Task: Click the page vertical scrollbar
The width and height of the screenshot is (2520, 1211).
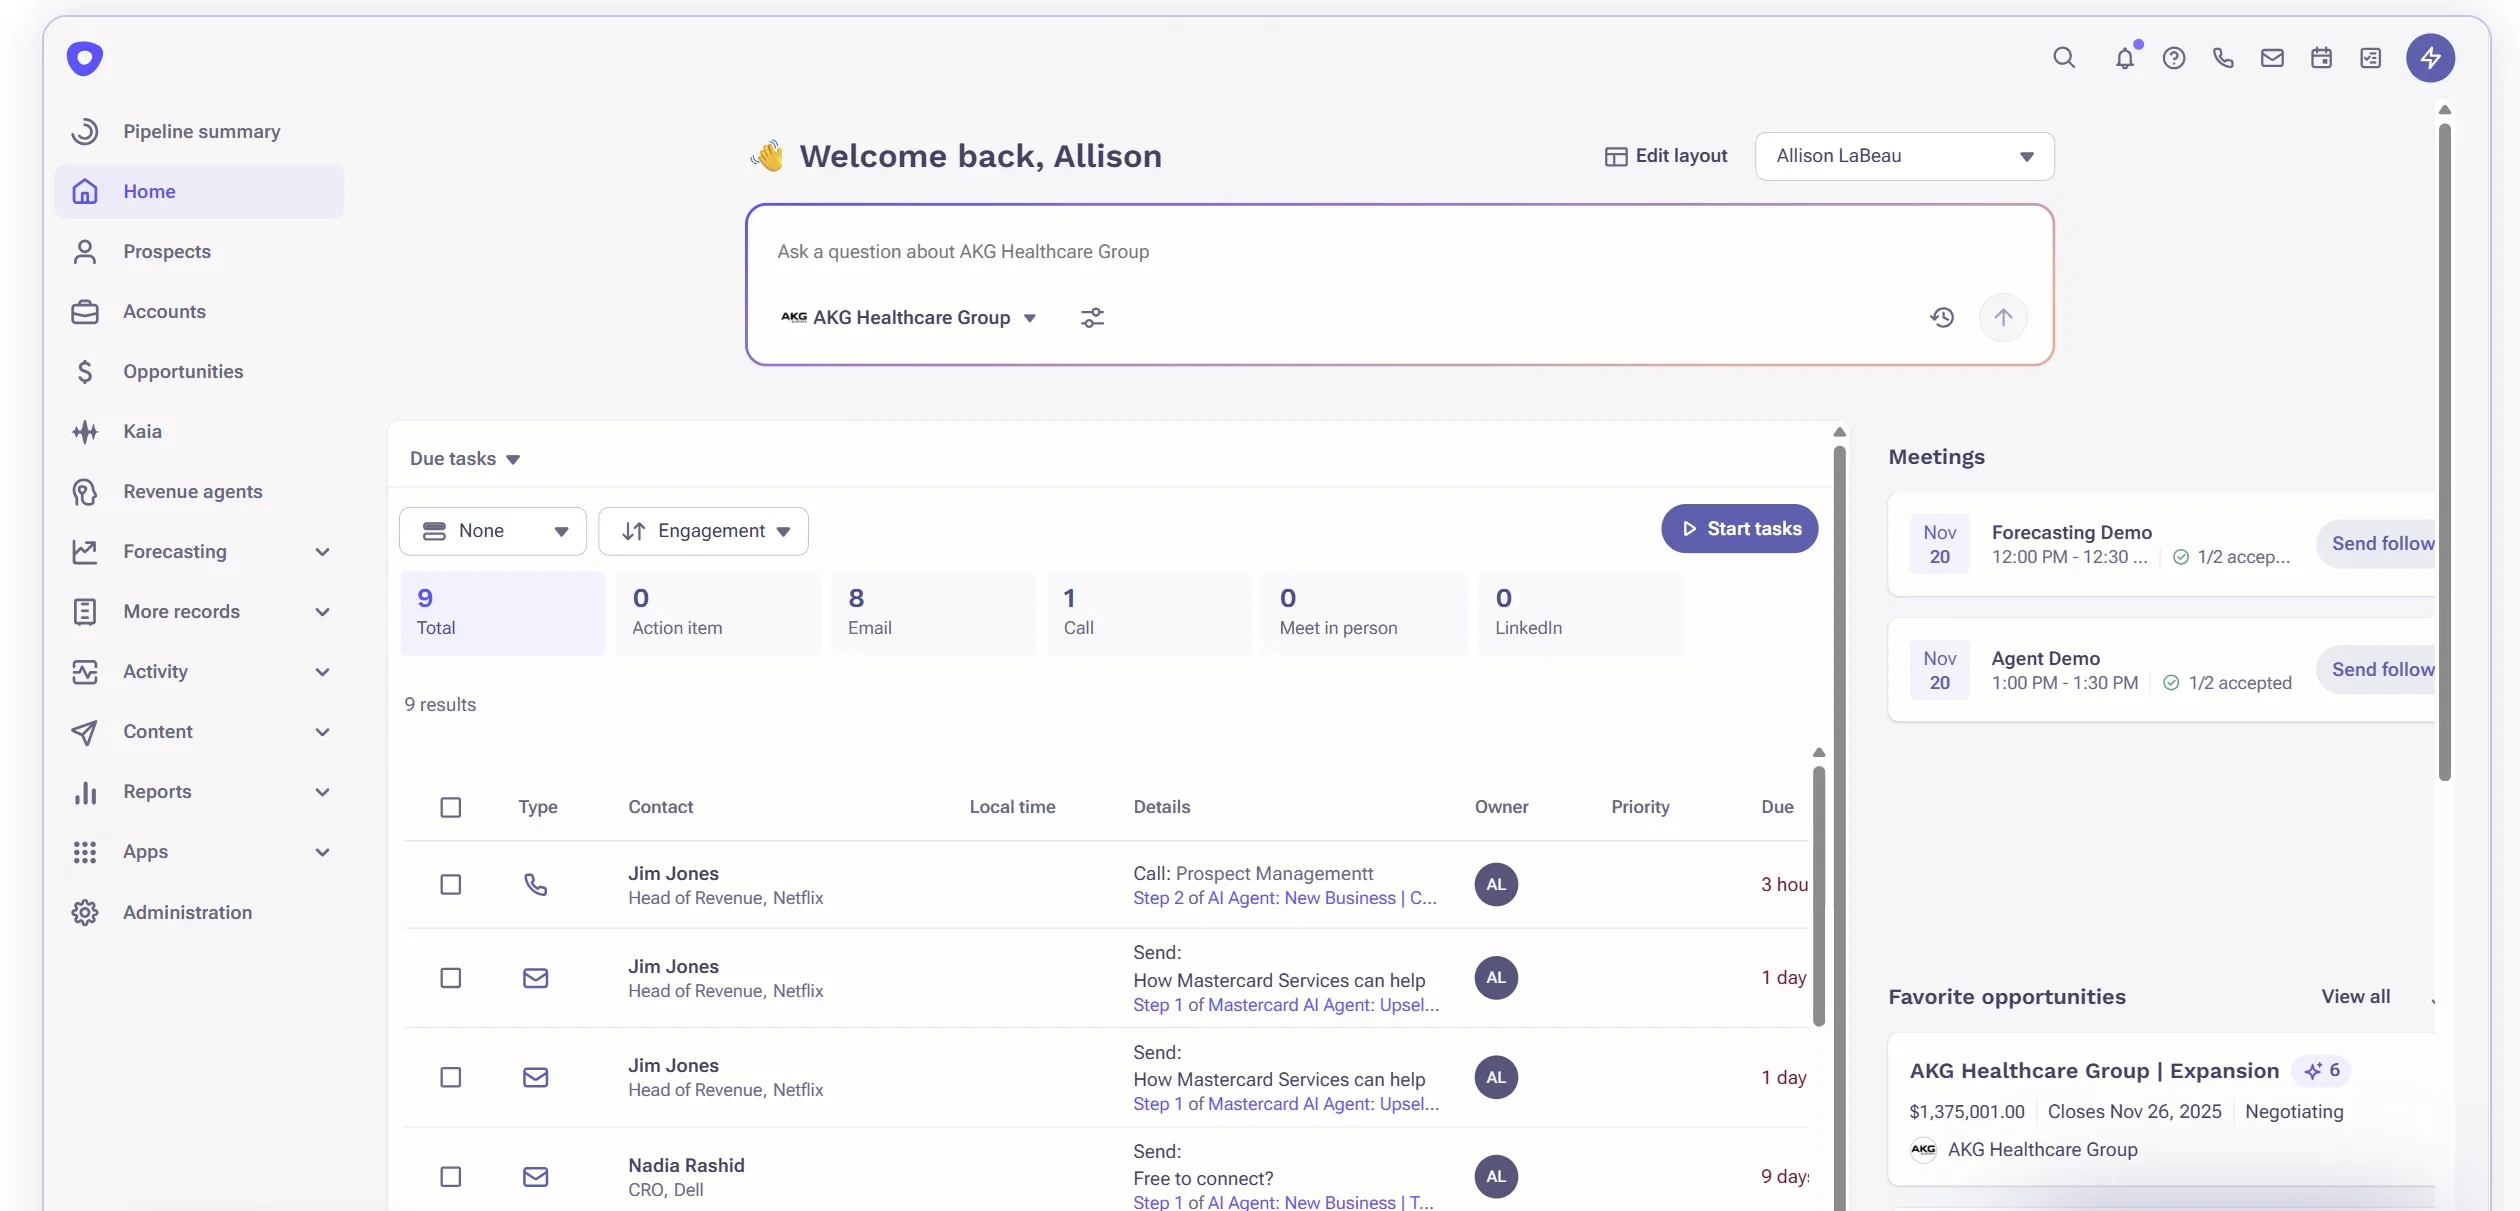Action: click(2444, 450)
